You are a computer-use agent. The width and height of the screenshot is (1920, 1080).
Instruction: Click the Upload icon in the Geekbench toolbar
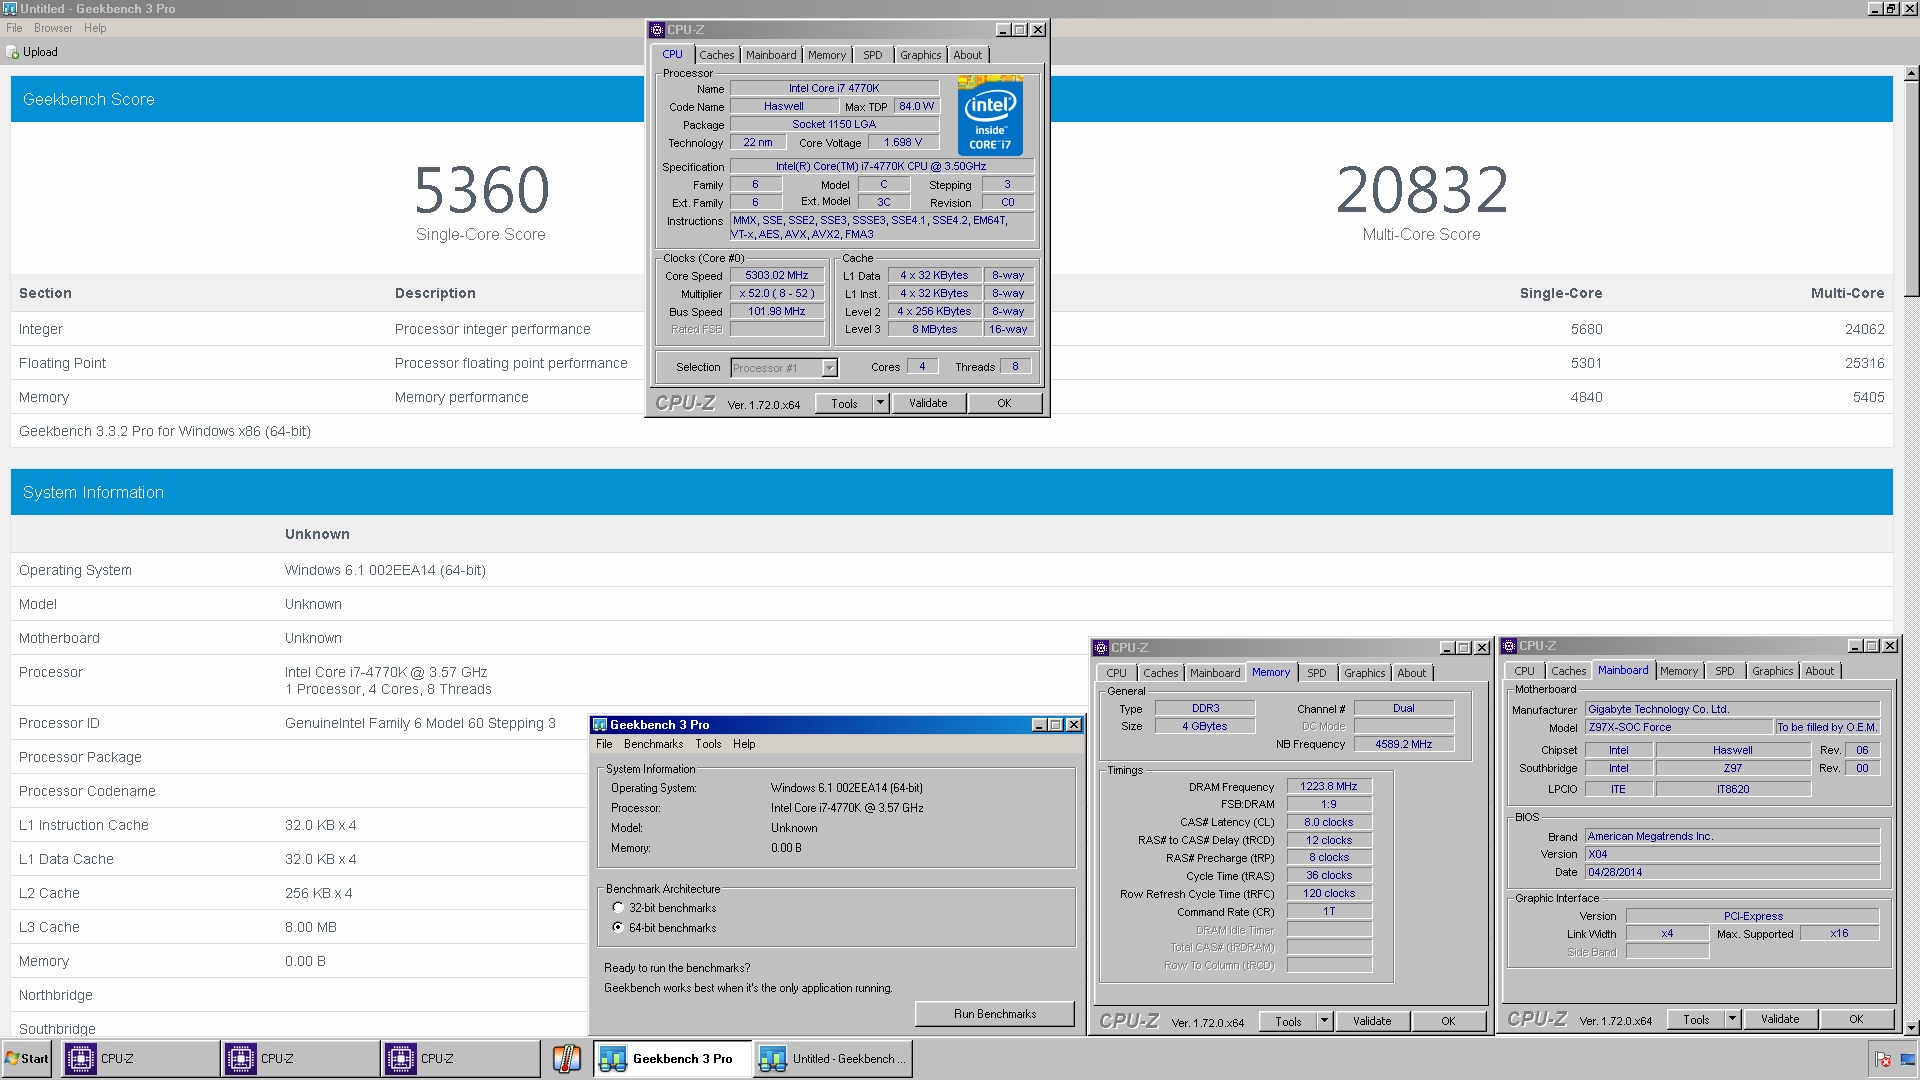(13, 52)
